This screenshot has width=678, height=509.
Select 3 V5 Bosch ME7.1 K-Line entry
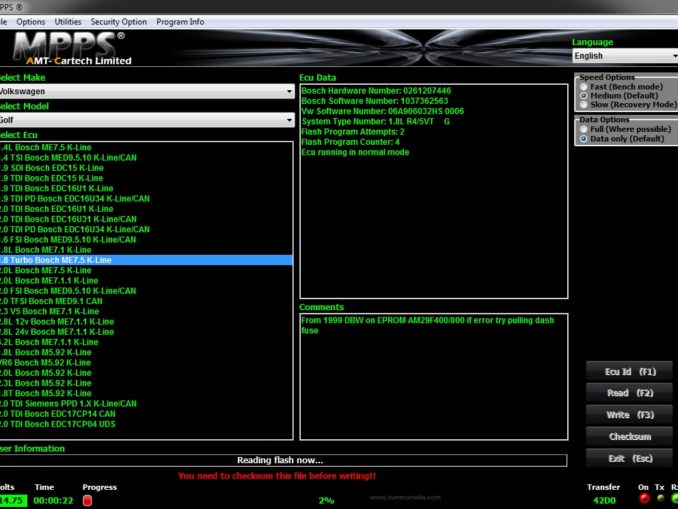146,311
